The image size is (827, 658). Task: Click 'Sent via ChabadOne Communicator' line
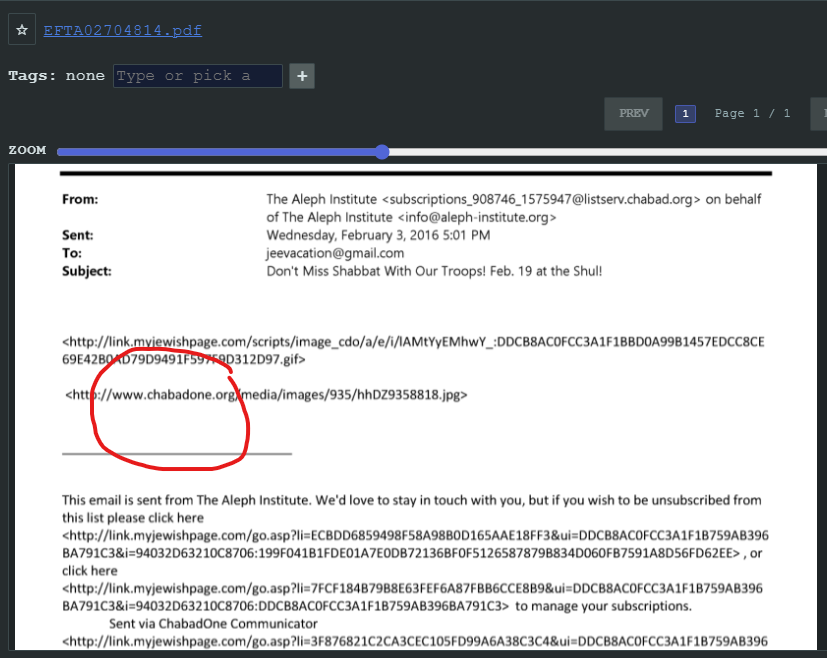[x=213, y=624]
